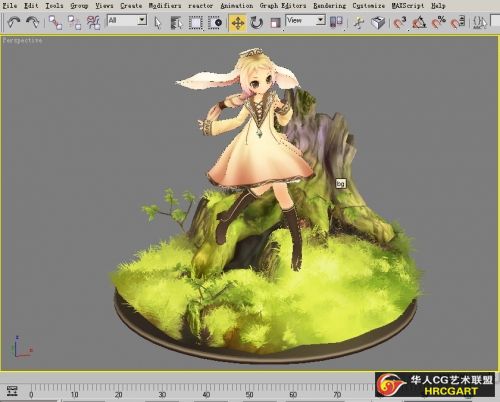Open the Group menu

click(79, 6)
